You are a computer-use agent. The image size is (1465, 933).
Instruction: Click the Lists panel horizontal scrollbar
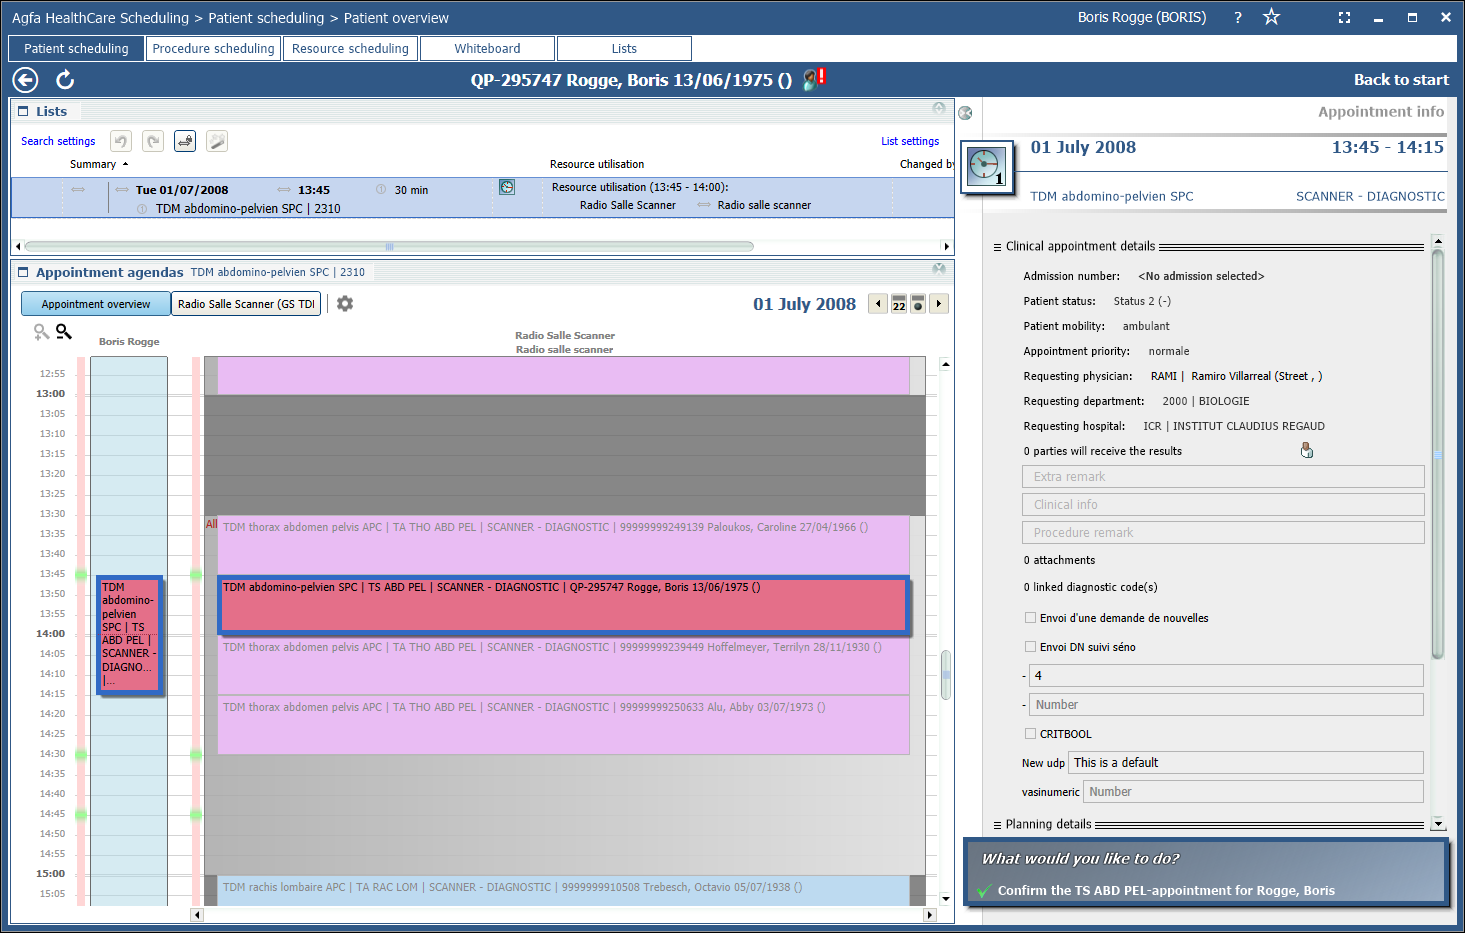pos(388,246)
